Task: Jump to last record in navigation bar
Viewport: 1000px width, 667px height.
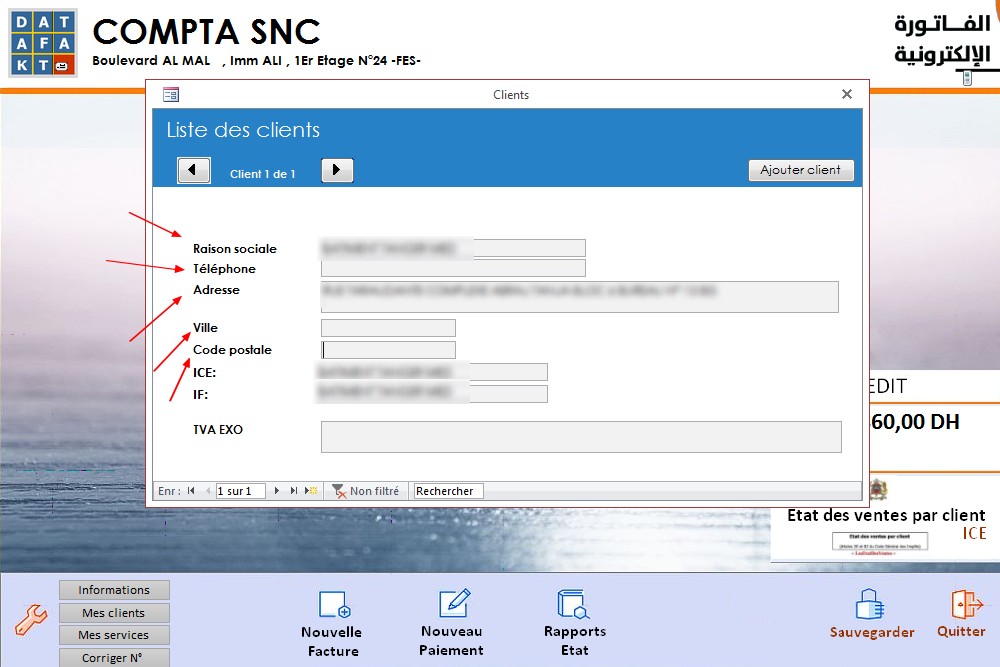Action: point(293,491)
